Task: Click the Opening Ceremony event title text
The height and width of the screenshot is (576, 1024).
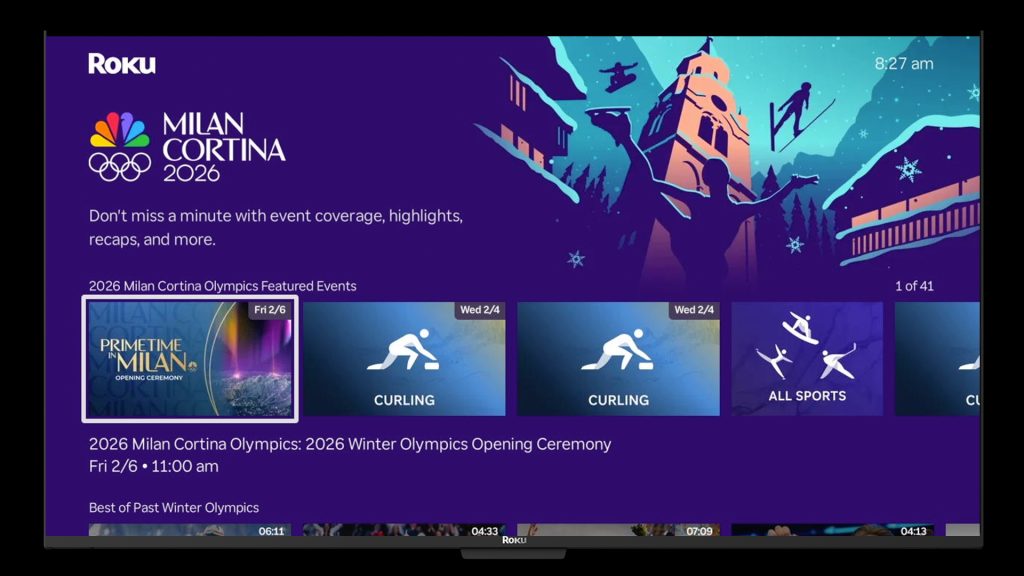Action: [x=350, y=444]
